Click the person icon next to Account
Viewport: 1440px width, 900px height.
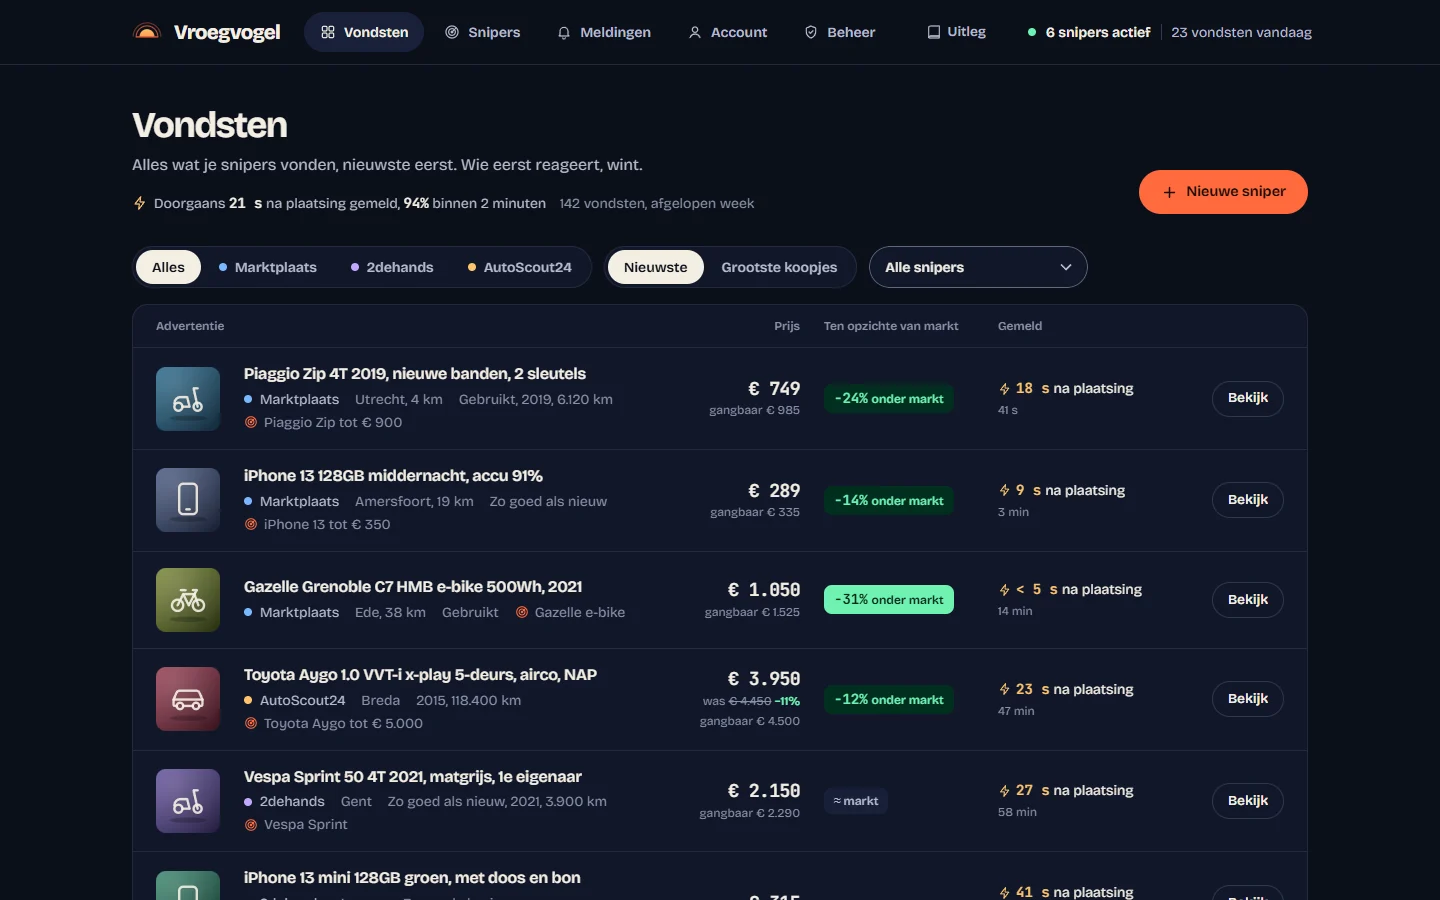click(x=695, y=32)
